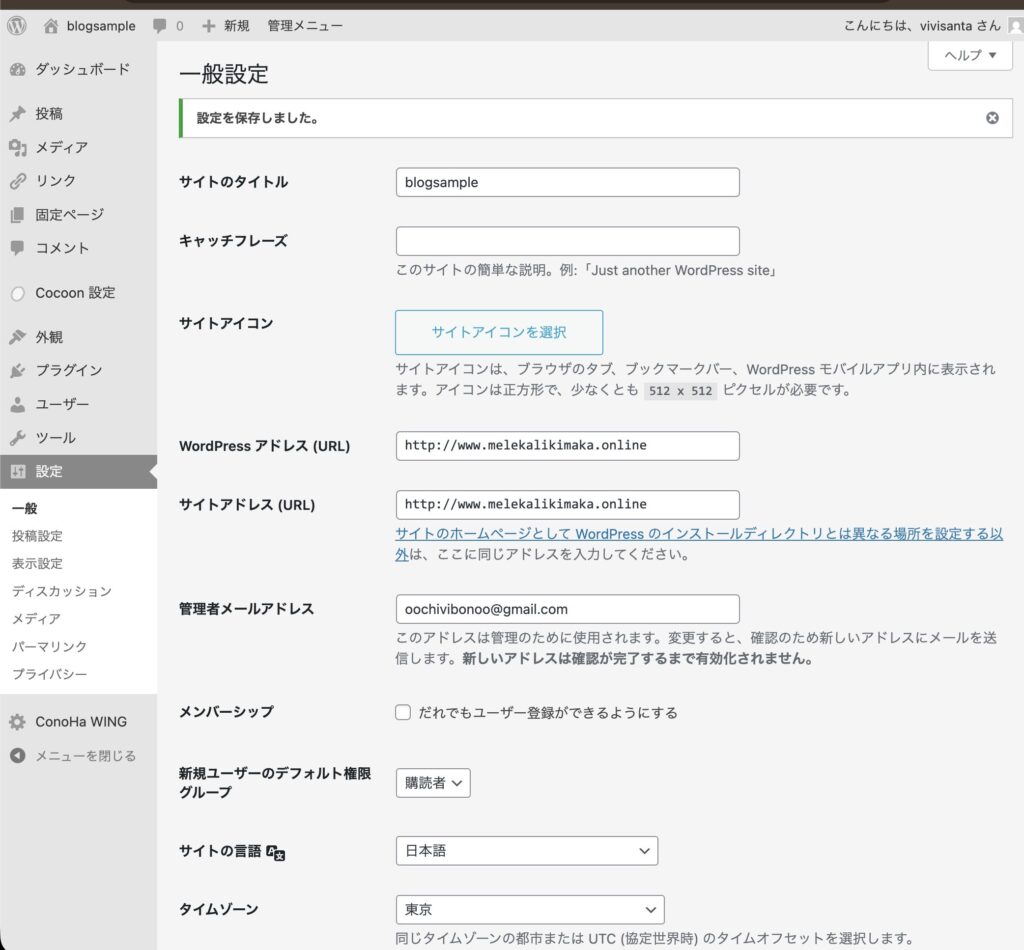Go to パーマリンク settings submenu
This screenshot has height=950, width=1024.
pyautogui.click(x=49, y=646)
